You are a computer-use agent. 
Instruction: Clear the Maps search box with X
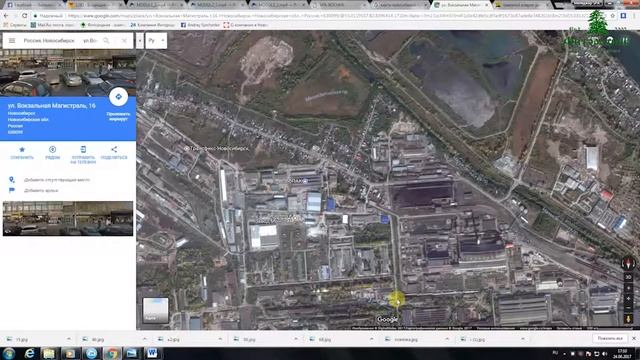124,40
